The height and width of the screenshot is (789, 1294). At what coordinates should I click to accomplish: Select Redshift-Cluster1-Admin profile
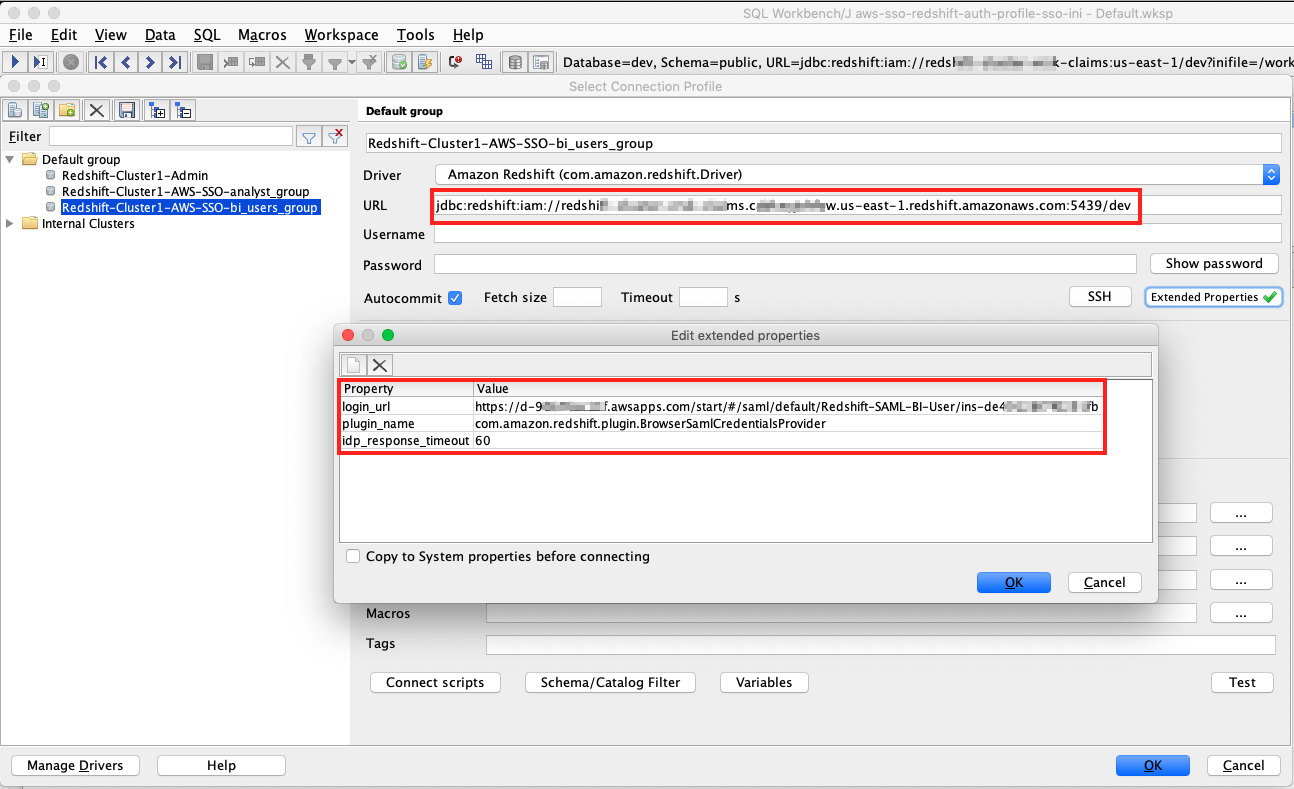coord(135,176)
